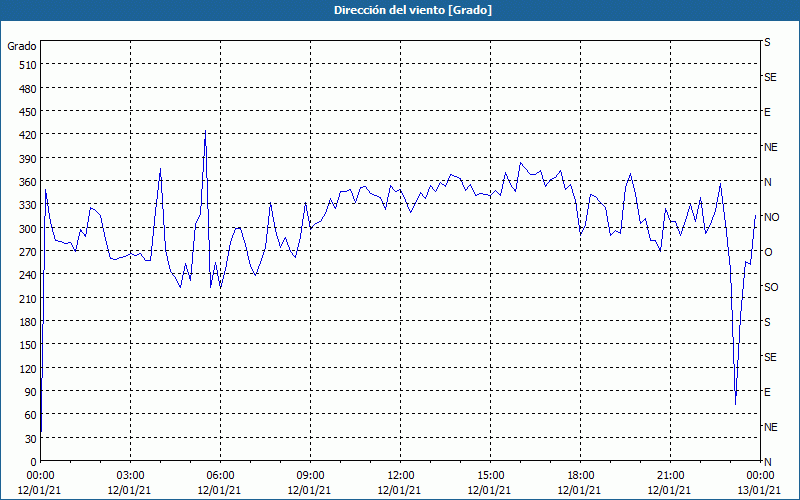Click the 120 y-axis tick label

click(28, 368)
